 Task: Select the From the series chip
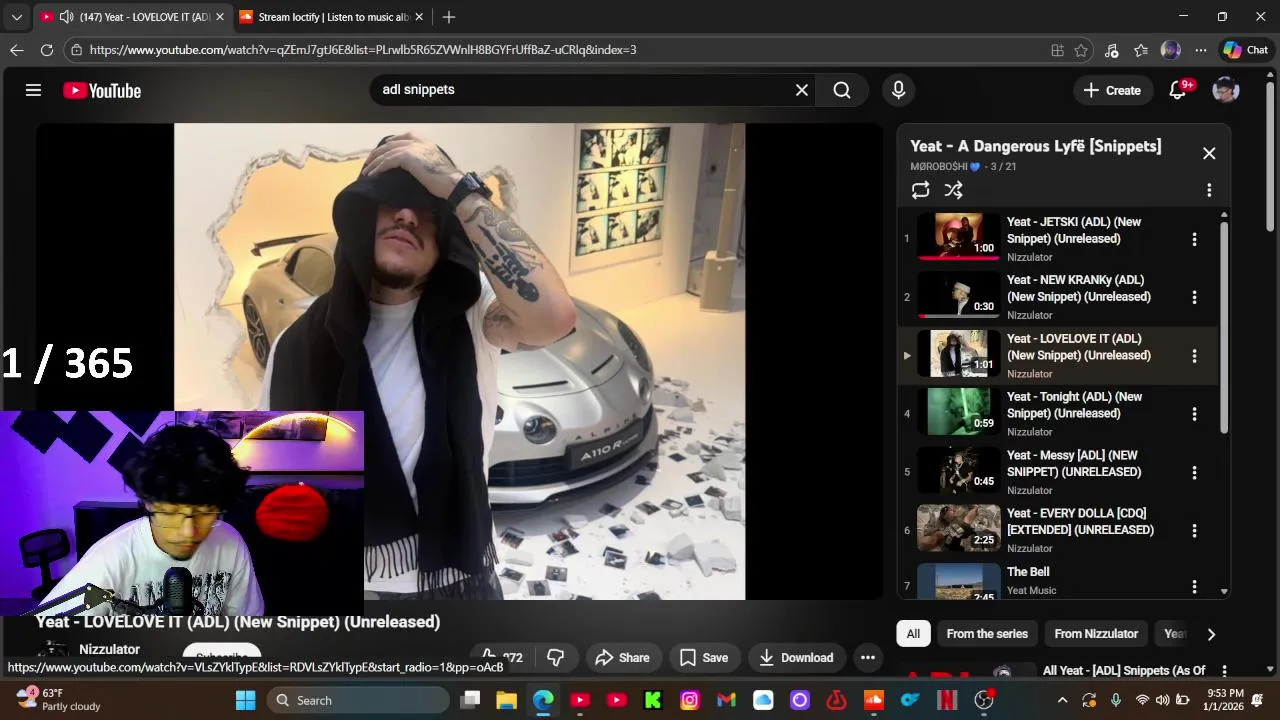tap(987, 634)
